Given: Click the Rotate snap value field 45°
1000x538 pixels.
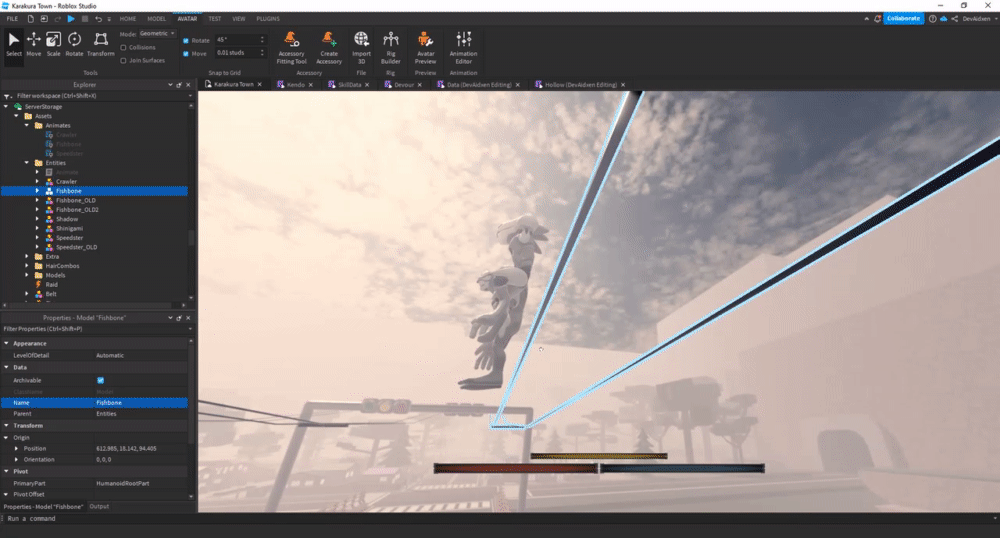Looking at the screenshot, I should (240, 40).
